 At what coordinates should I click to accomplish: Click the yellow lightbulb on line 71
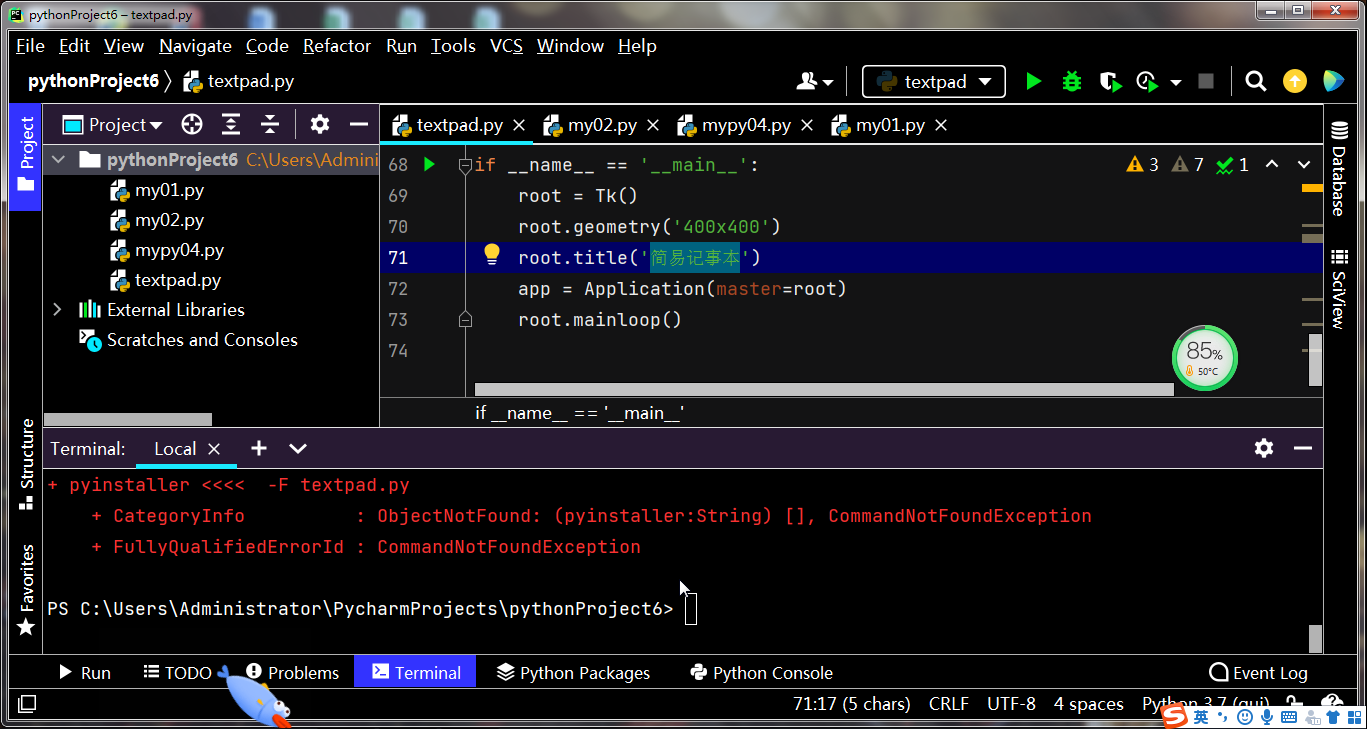click(x=491, y=255)
